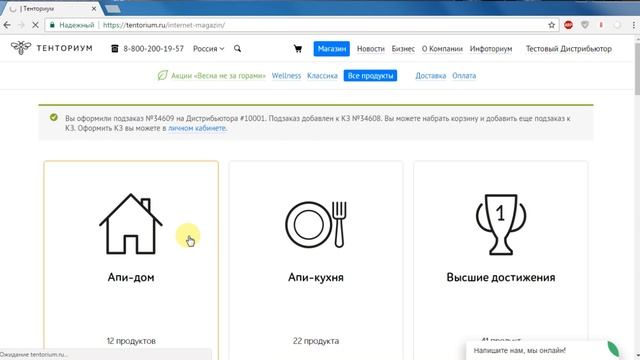The width and height of the screenshot is (640, 360).
Task: Open Chrome's three-dot menu
Action: [633, 25]
